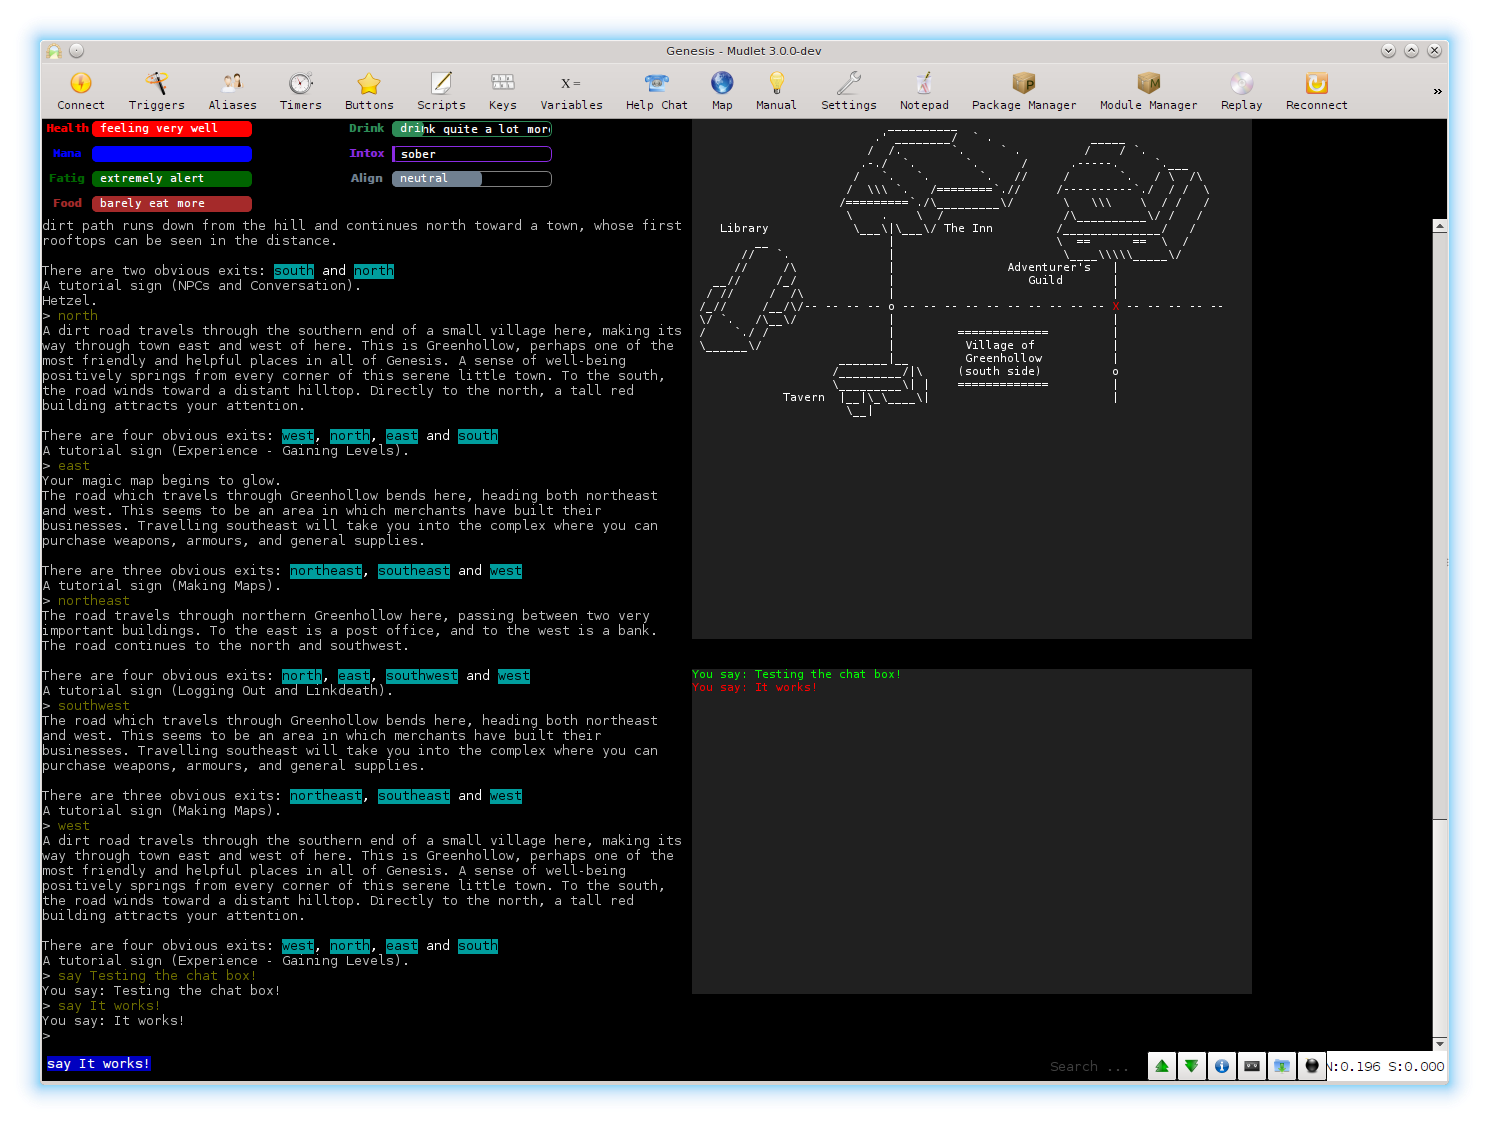Click the Food gauge 'barely eat more'

pos(172,204)
